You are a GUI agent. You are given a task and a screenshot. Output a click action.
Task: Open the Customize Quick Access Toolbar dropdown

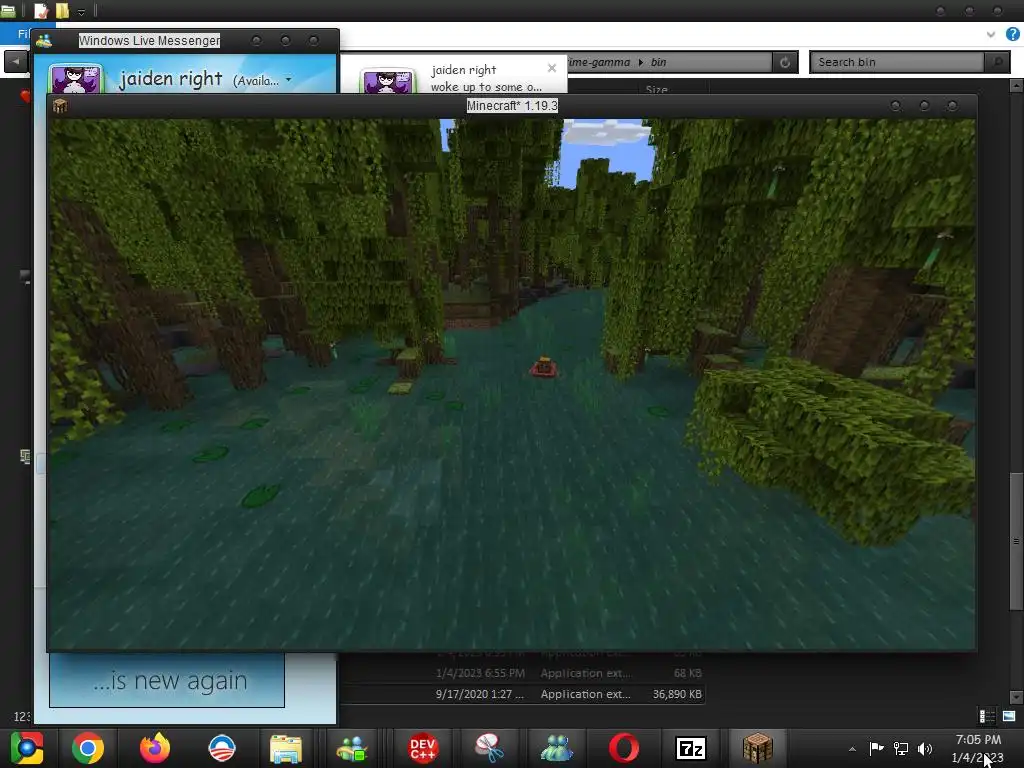(81, 11)
